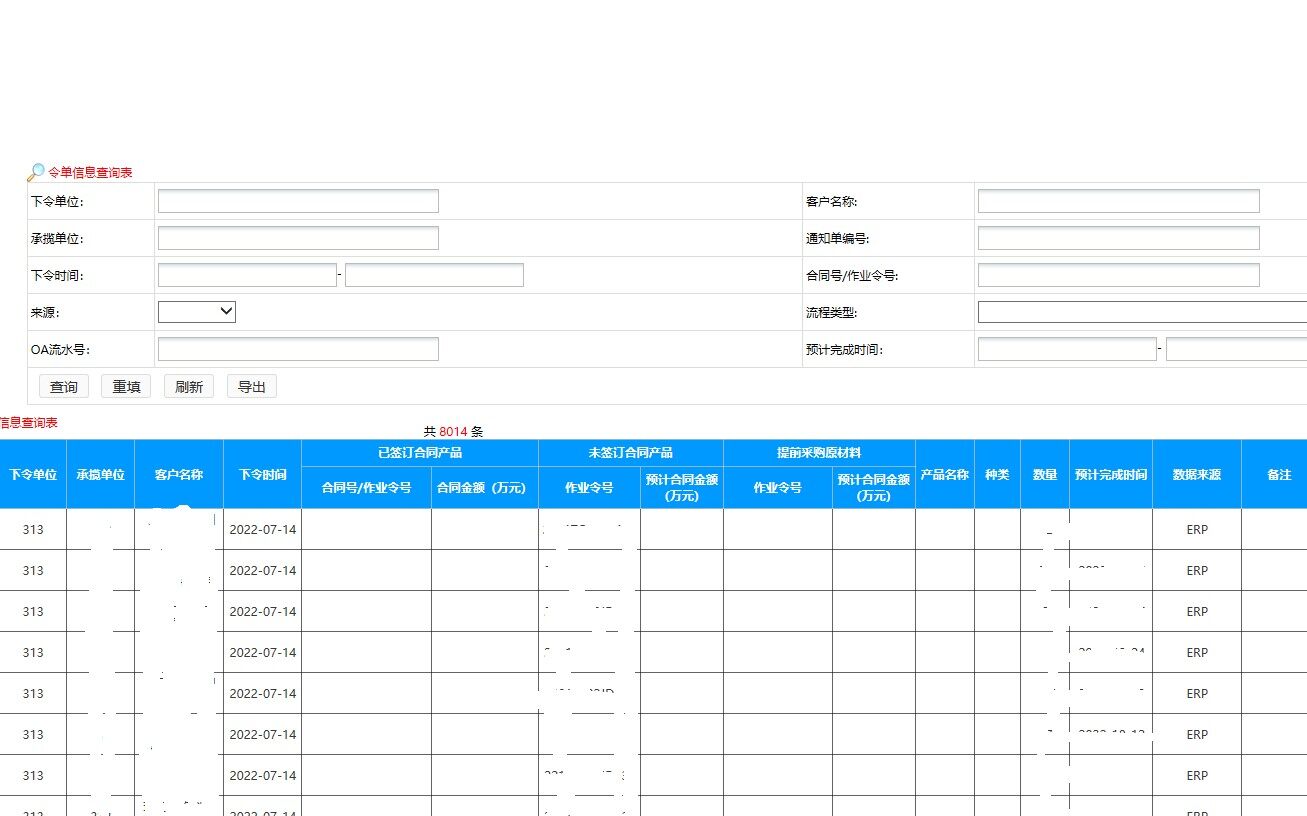Open the 来源 dropdown
The image size is (1307, 816).
pyautogui.click(x=197, y=312)
